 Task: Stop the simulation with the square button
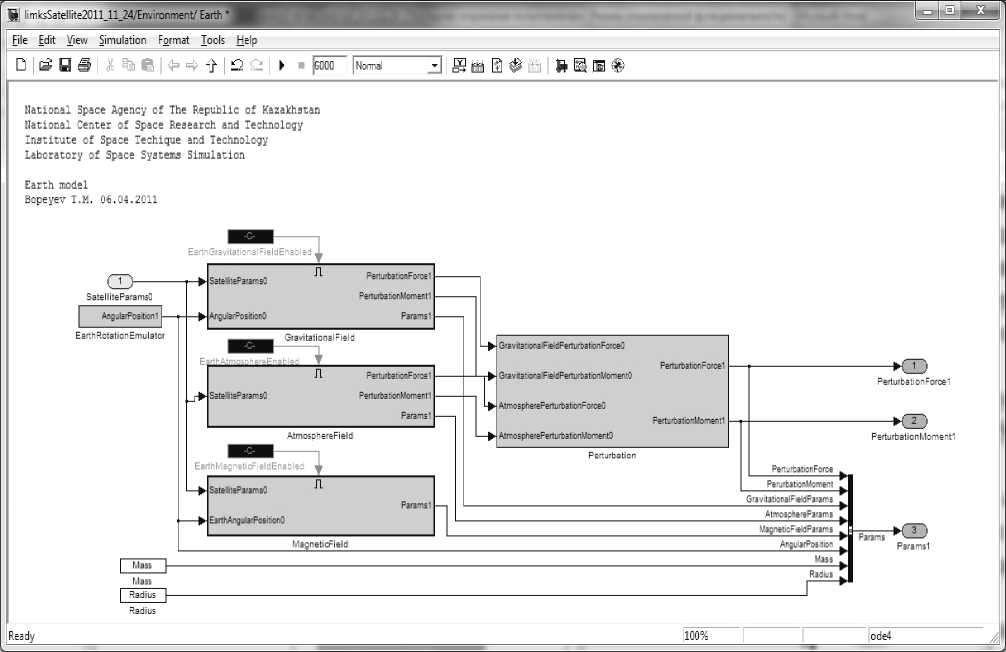301,65
